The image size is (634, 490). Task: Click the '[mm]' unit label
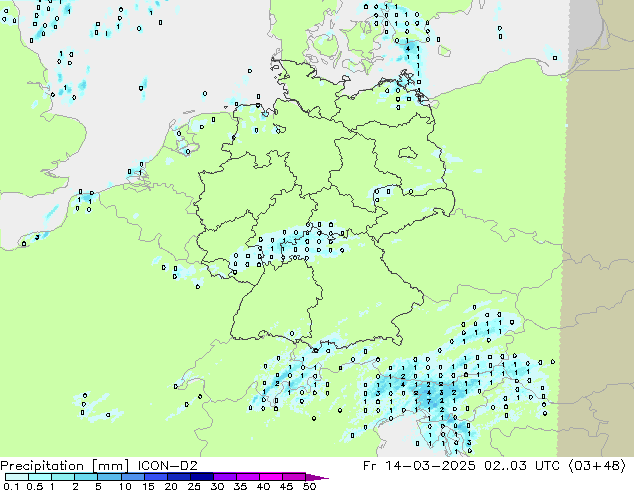point(110,466)
